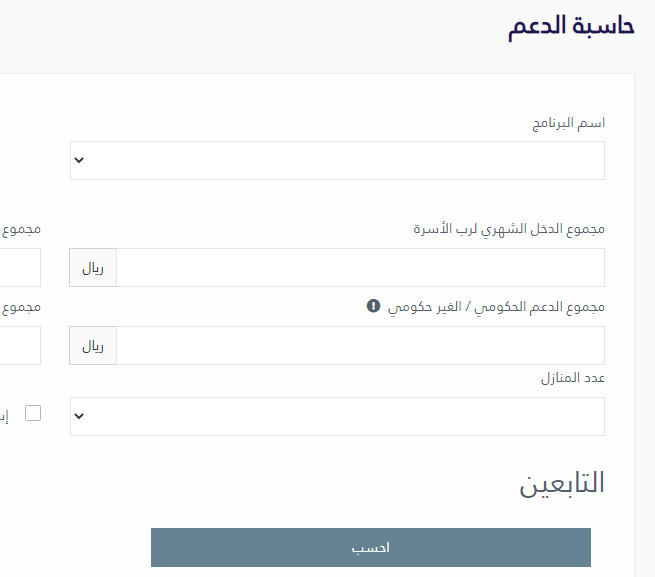Open the اسم البرنامج dropdown list
The height and width of the screenshot is (577, 655).
(337, 160)
